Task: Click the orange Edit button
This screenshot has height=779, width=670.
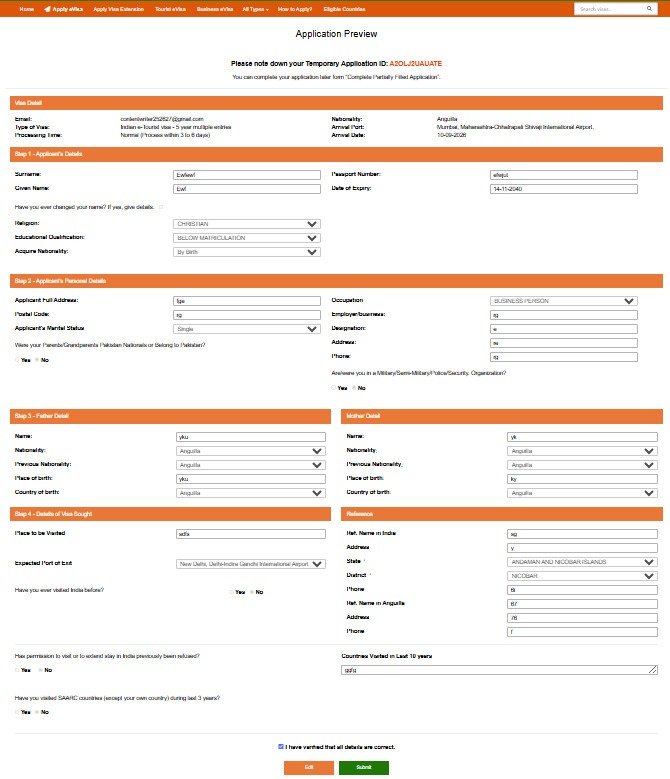Action: (x=309, y=768)
